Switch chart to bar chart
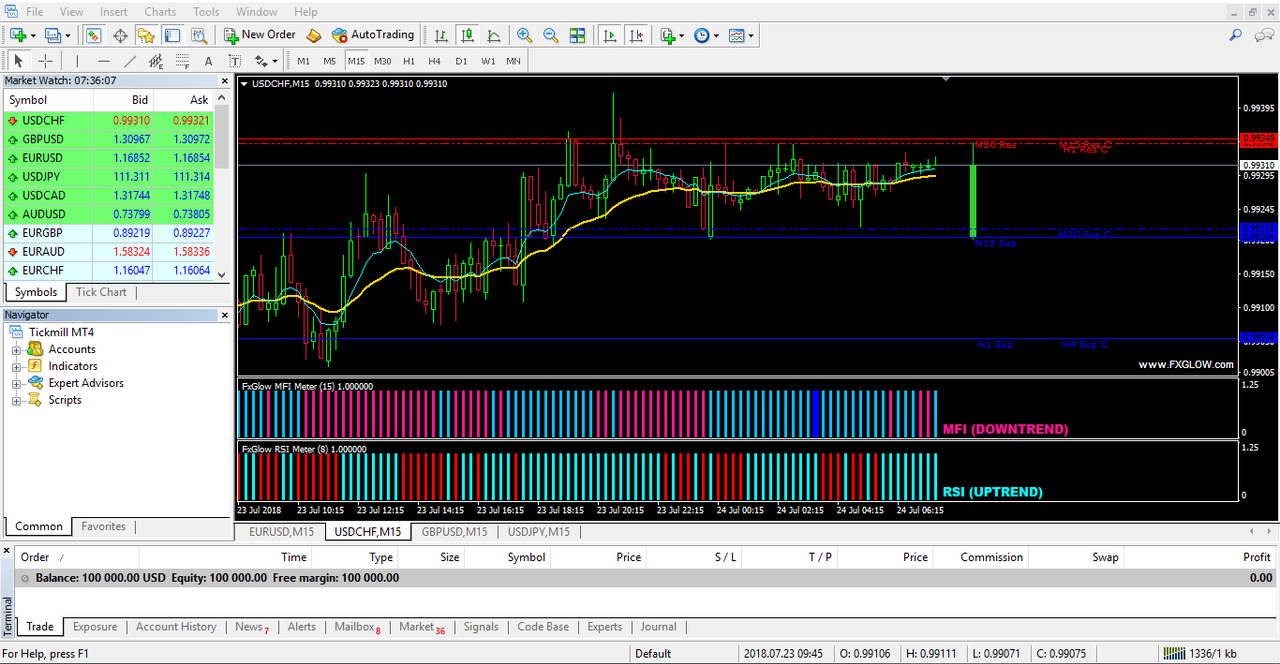The height and width of the screenshot is (664, 1280). coord(441,35)
